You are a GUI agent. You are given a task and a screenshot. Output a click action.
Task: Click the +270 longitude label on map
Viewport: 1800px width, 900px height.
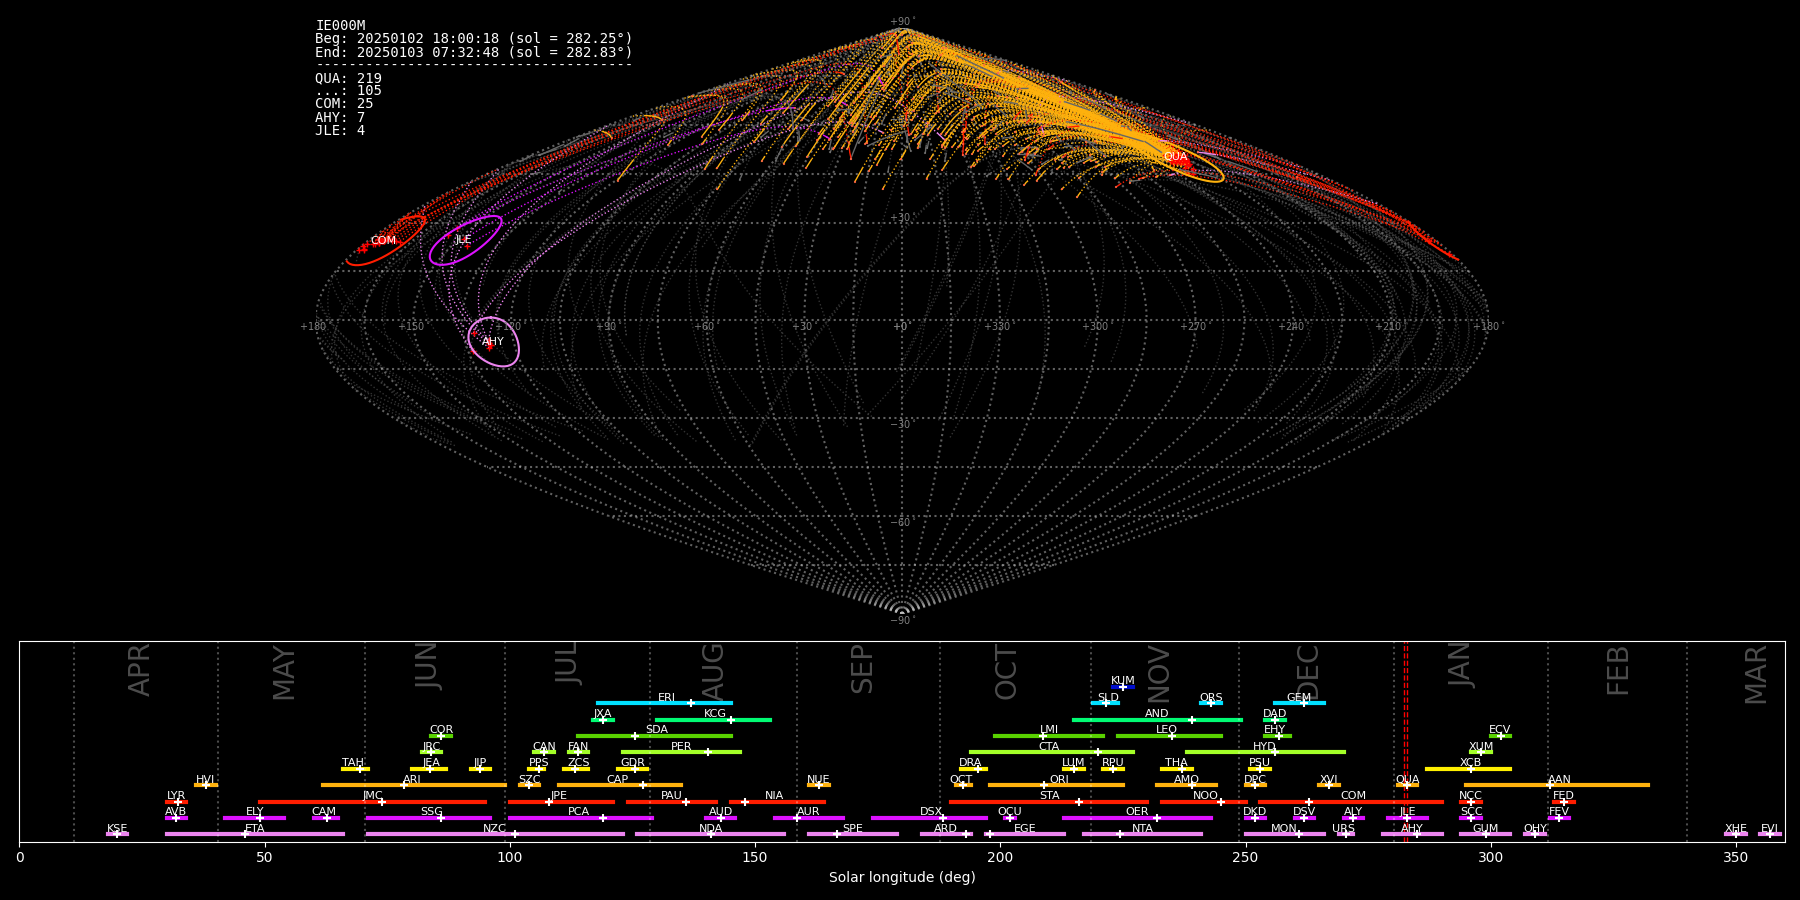pyautogui.click(x=1193, y=327)
